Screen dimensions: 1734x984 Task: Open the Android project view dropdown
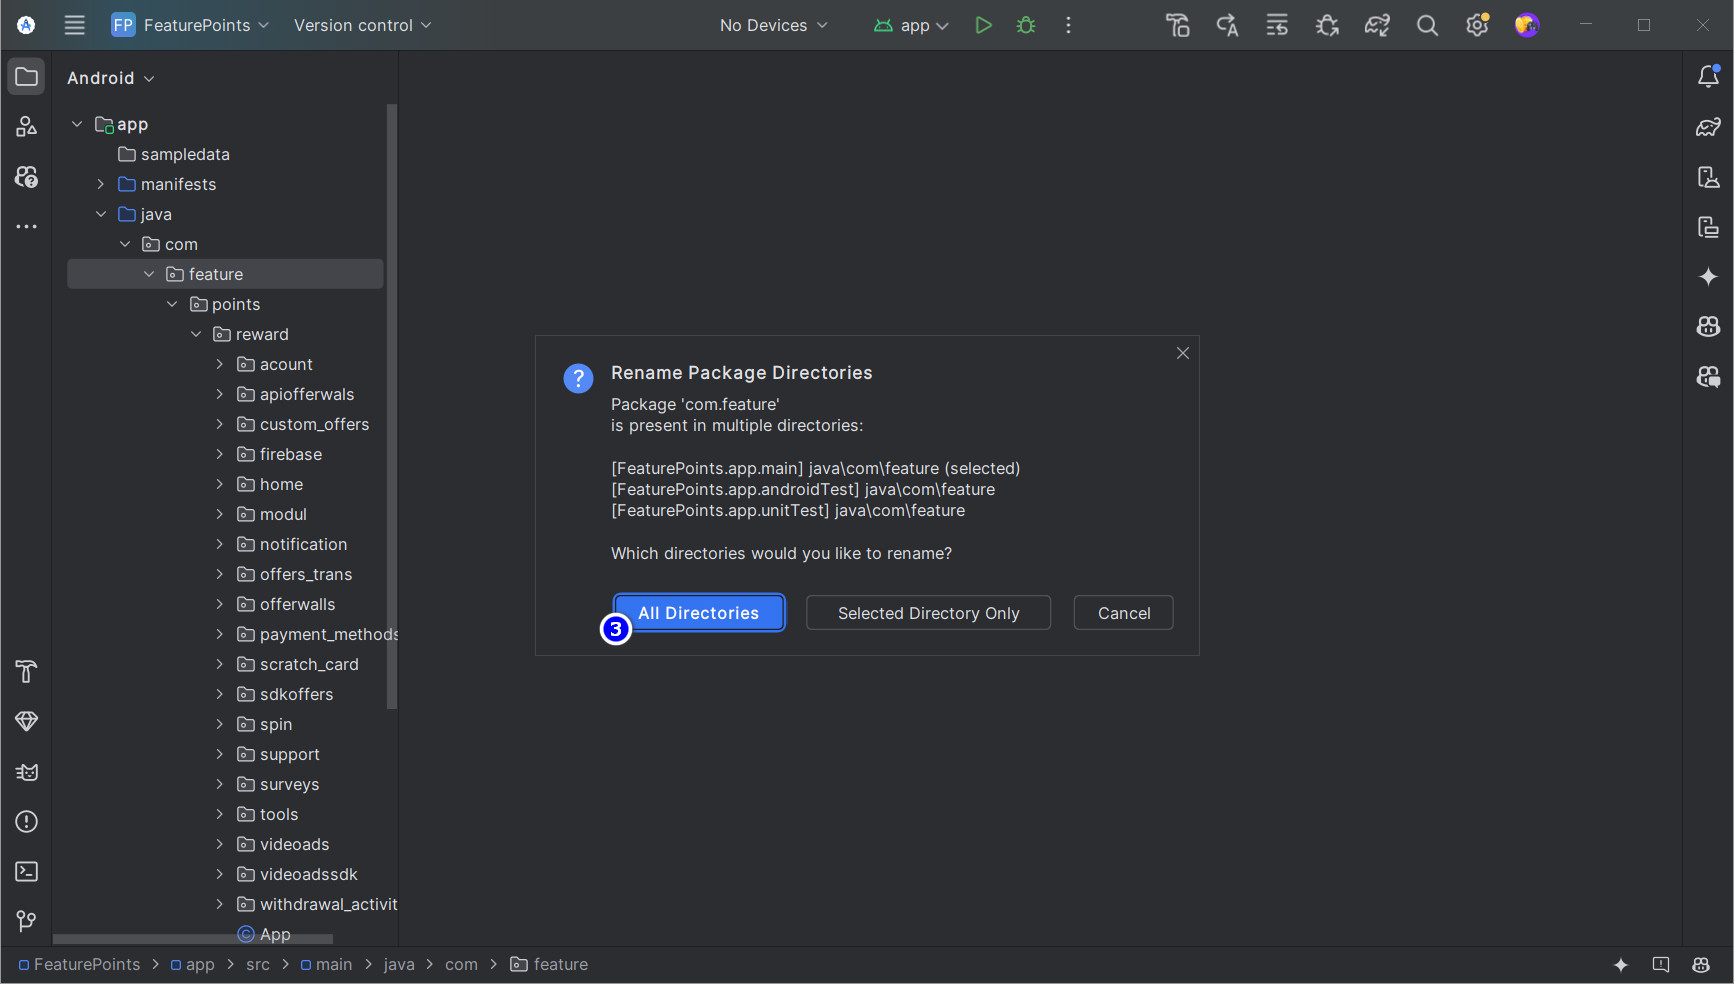click(x=110, y=78)
